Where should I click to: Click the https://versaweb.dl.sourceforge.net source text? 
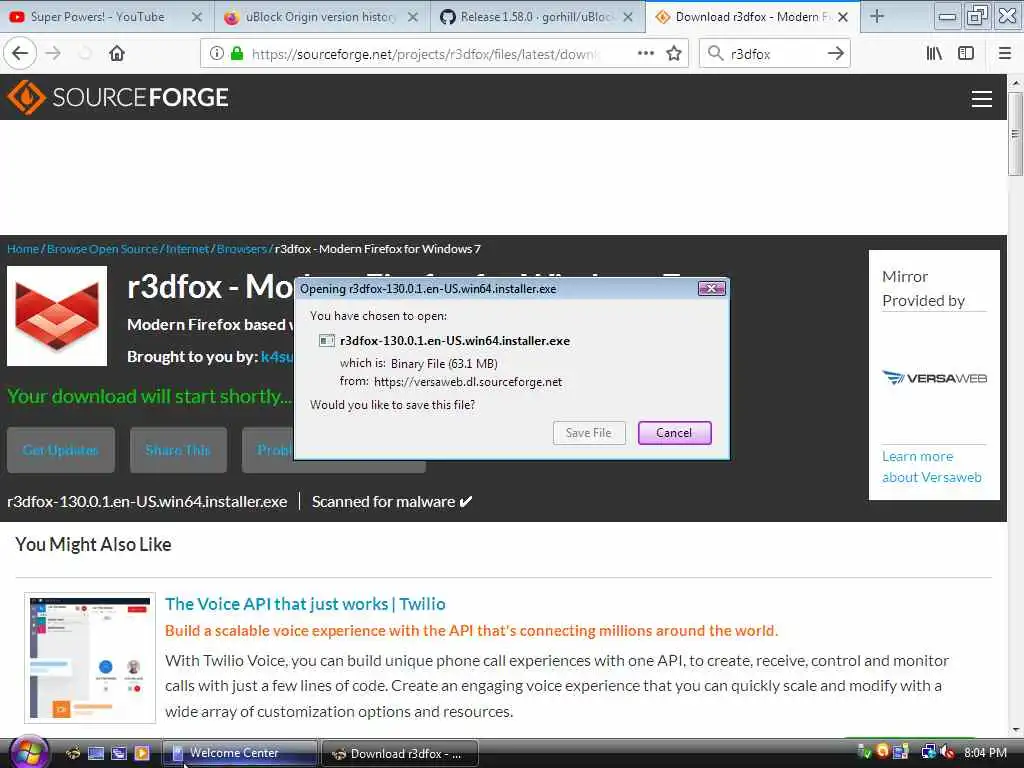[x=468, y=382]
